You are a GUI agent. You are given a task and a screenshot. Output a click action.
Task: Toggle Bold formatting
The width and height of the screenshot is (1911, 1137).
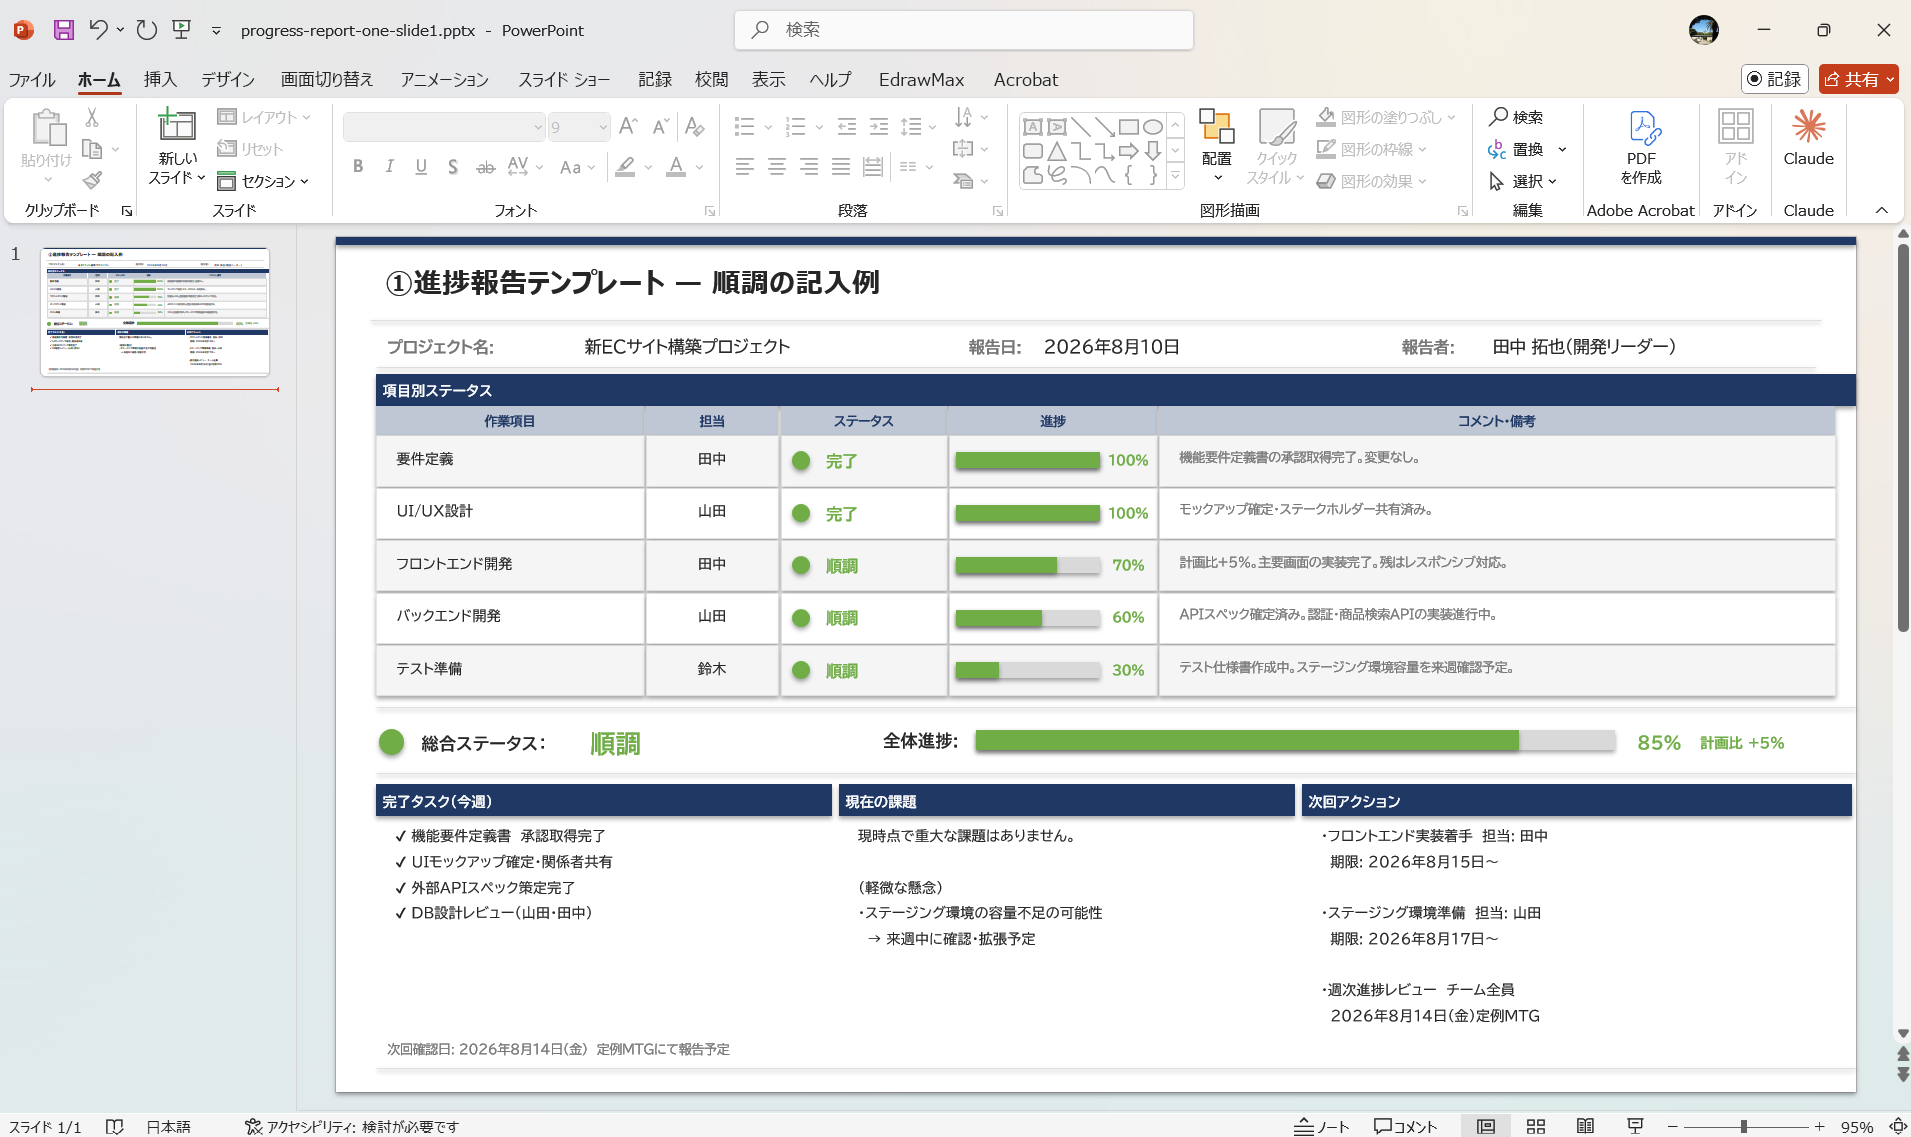357,167
